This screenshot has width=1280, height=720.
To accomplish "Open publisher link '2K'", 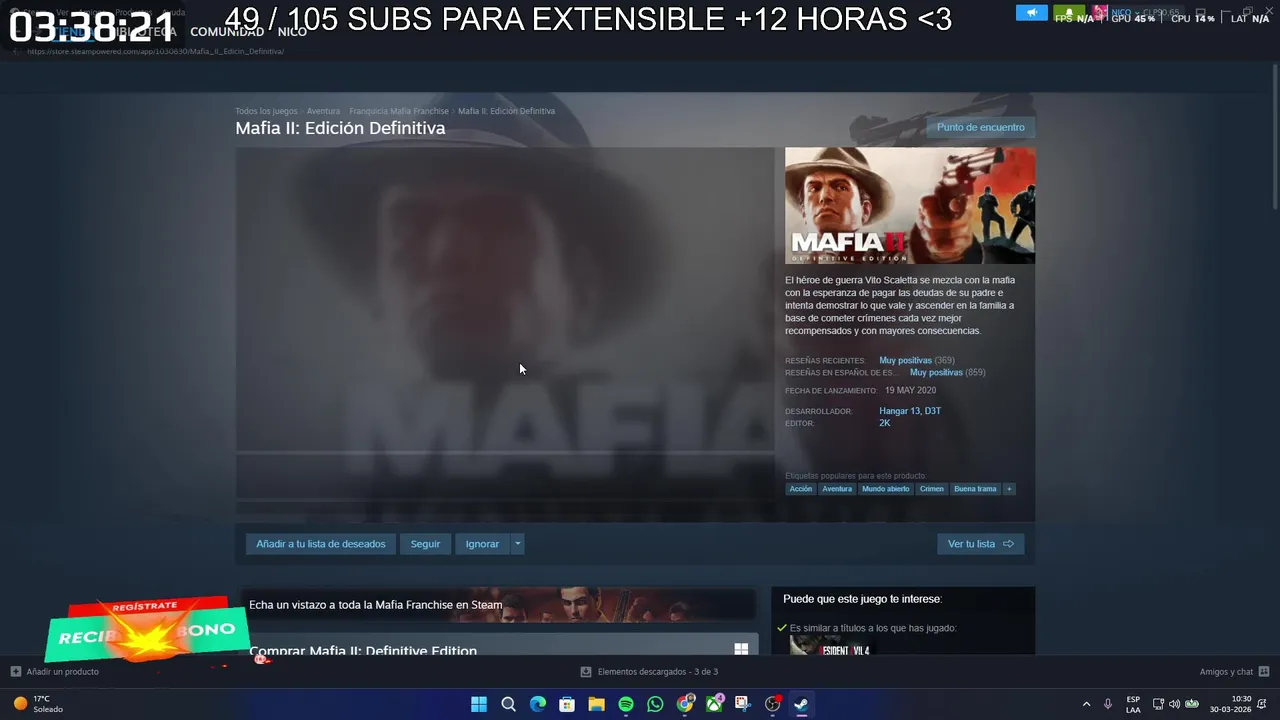I will point(884,423).
